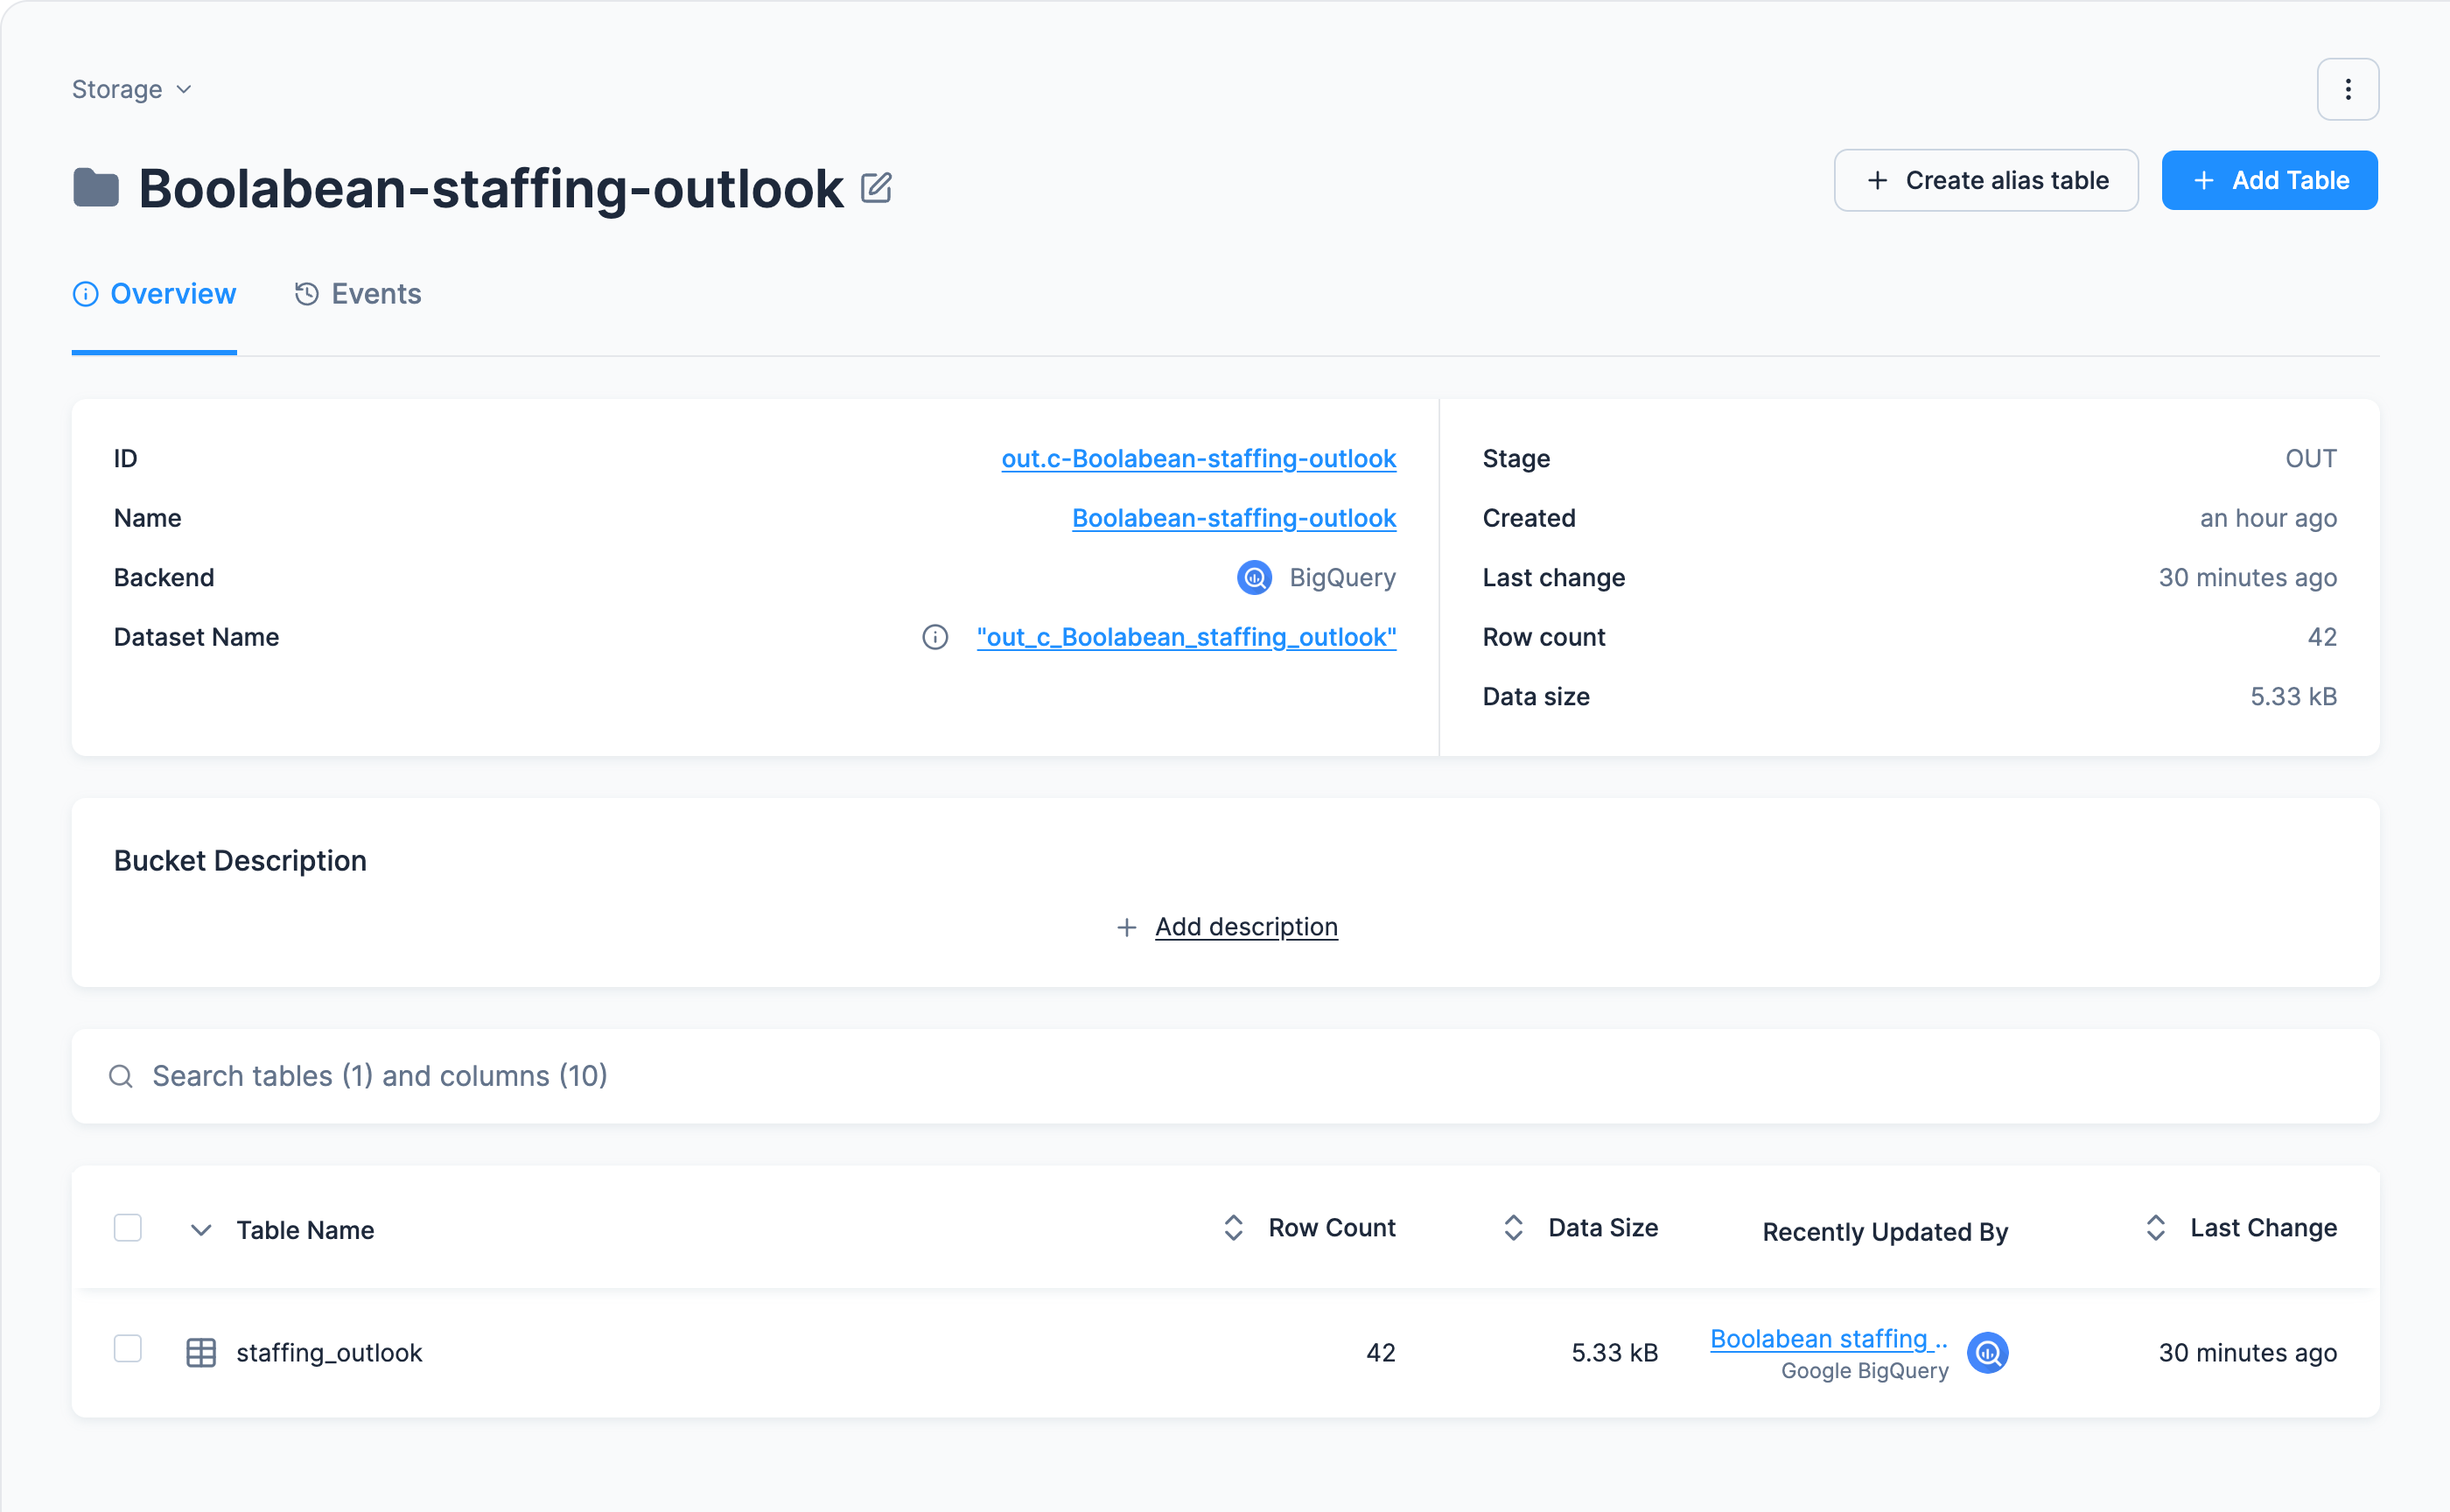Viewport: 2450px width, 1512px height.
Task: Click the folder icon beside the bucket title
Action: pyautogui.click(x=96, y=188)
